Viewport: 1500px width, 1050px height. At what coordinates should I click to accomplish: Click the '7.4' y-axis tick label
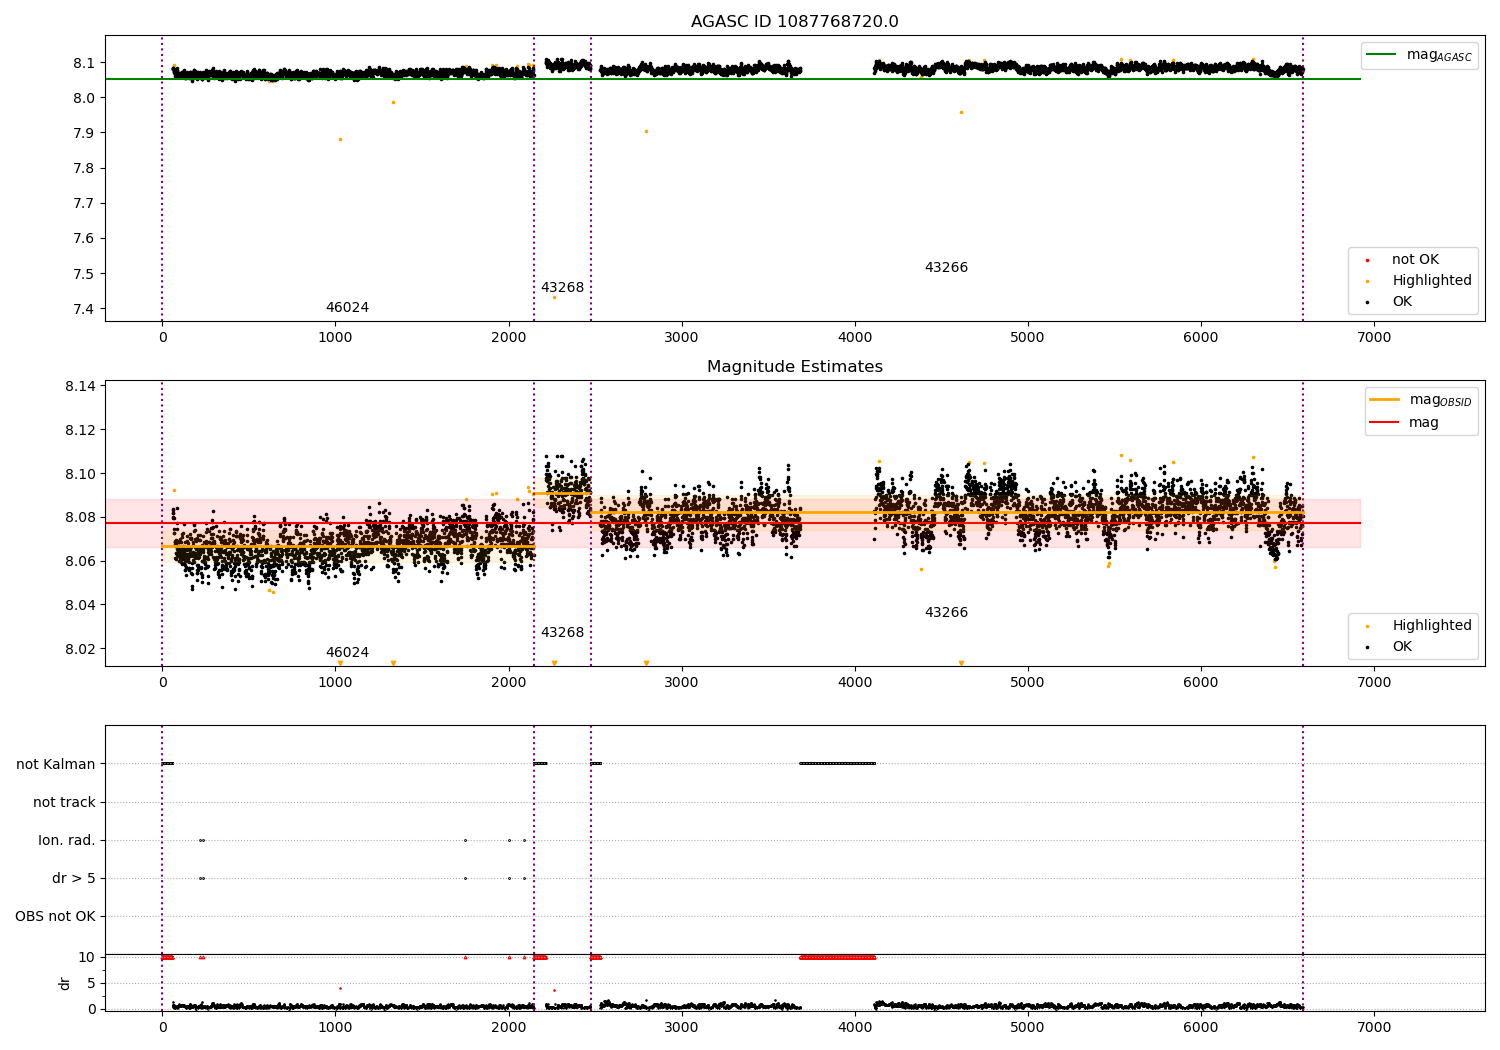pos(85,309)
